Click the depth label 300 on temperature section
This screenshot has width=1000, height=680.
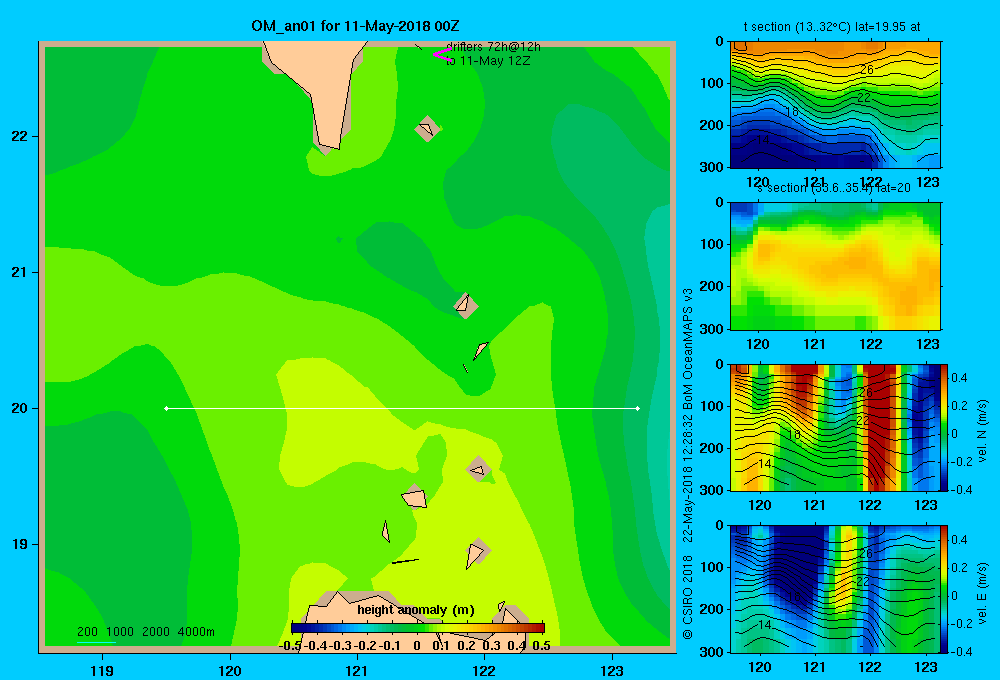712,167
